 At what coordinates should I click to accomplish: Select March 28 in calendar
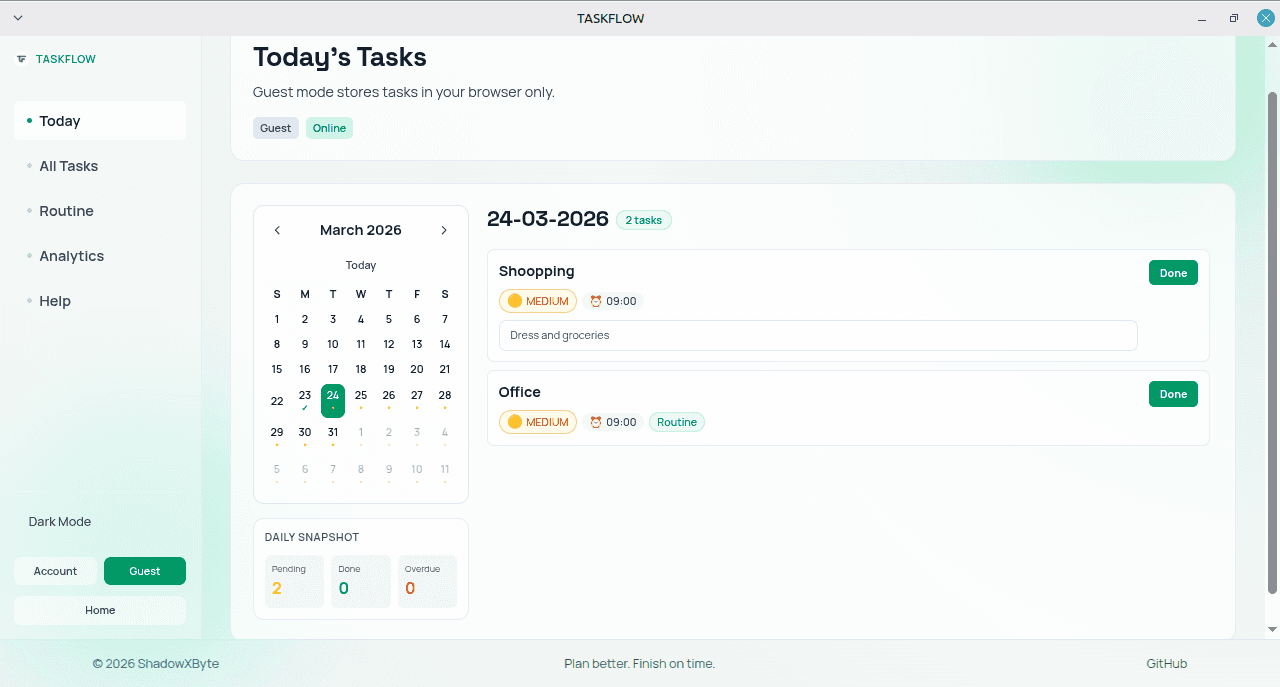[x=445, y=399]
